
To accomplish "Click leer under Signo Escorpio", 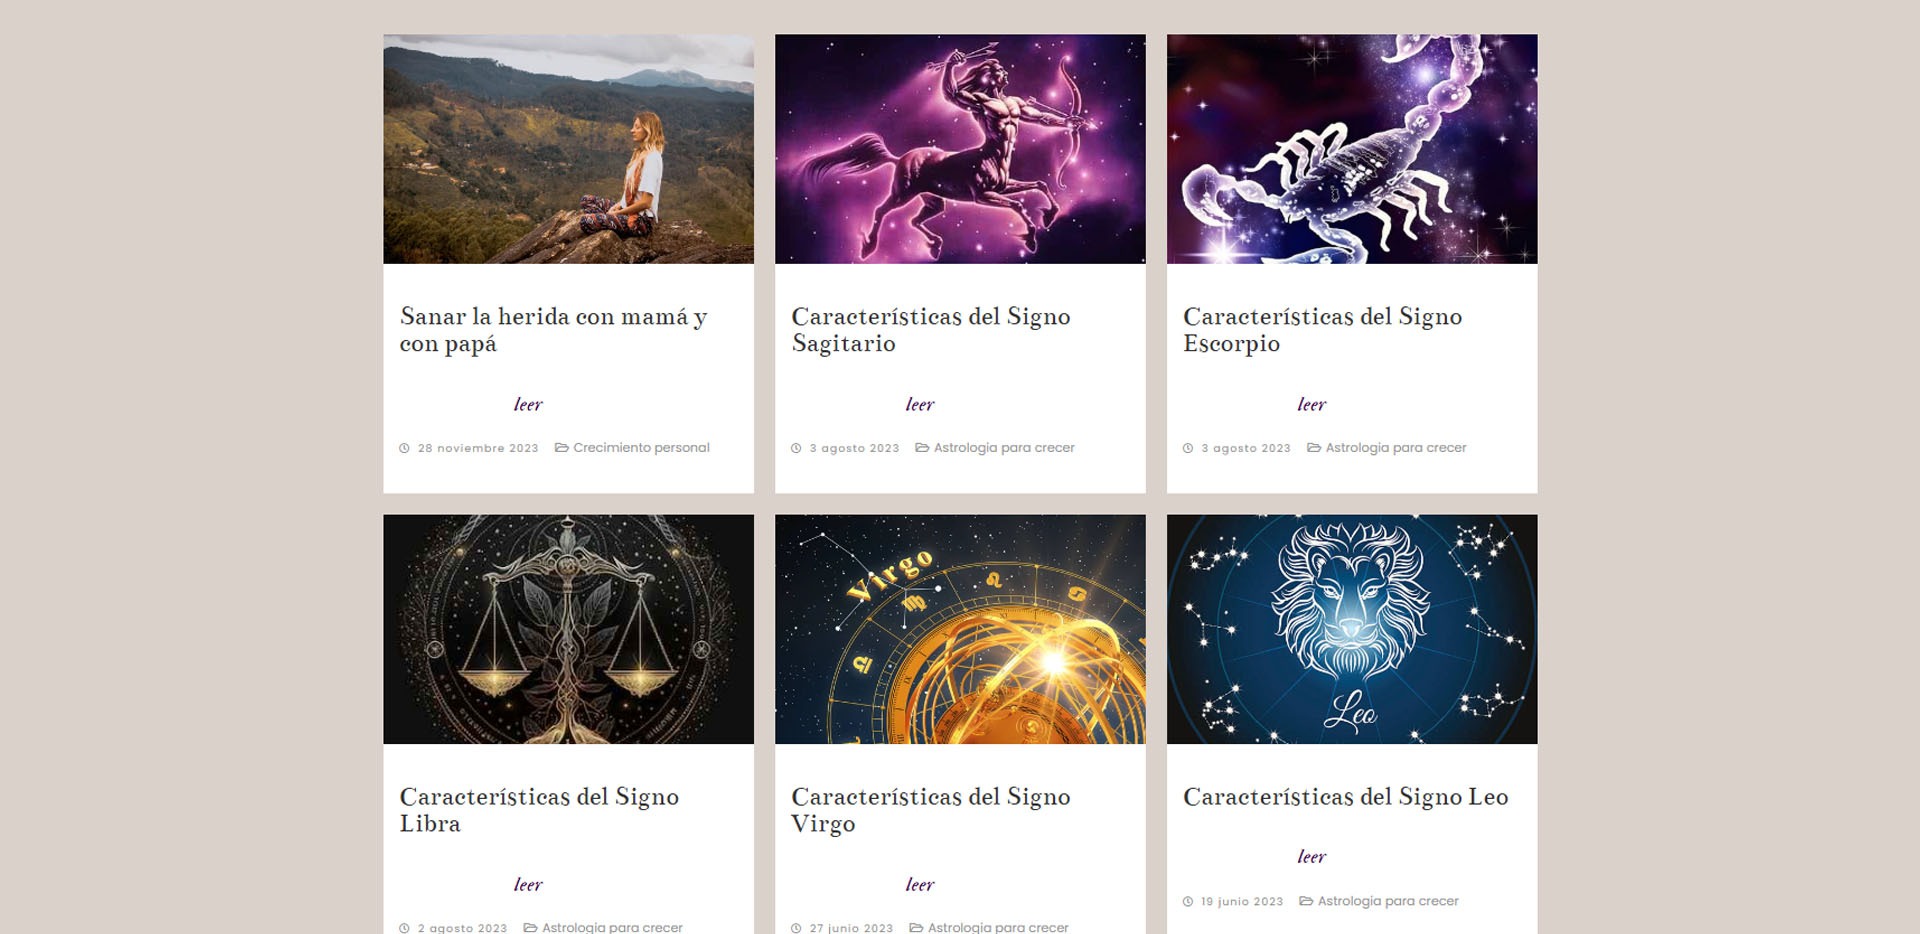I will (x=1312, y=404).
